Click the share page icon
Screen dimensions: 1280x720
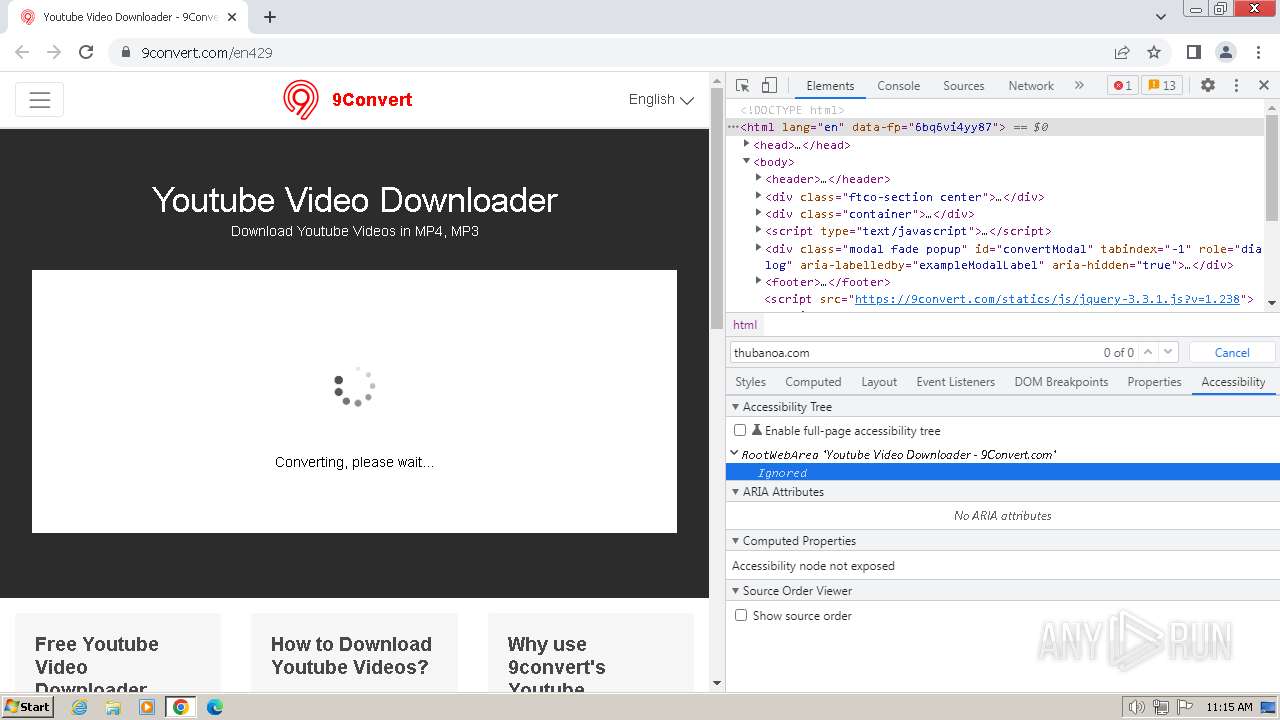[1122, 52]
